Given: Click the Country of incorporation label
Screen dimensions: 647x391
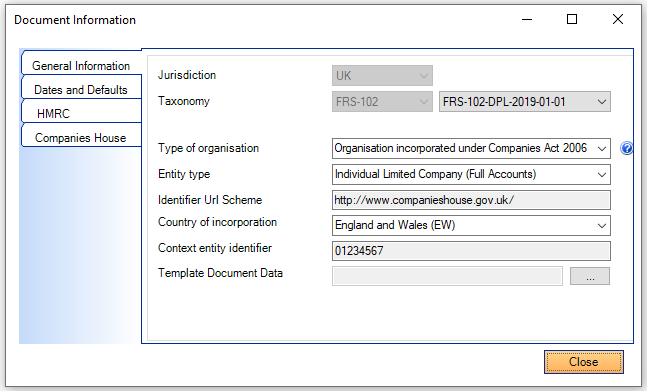Looking at the screenshot, I should [217, 222].
